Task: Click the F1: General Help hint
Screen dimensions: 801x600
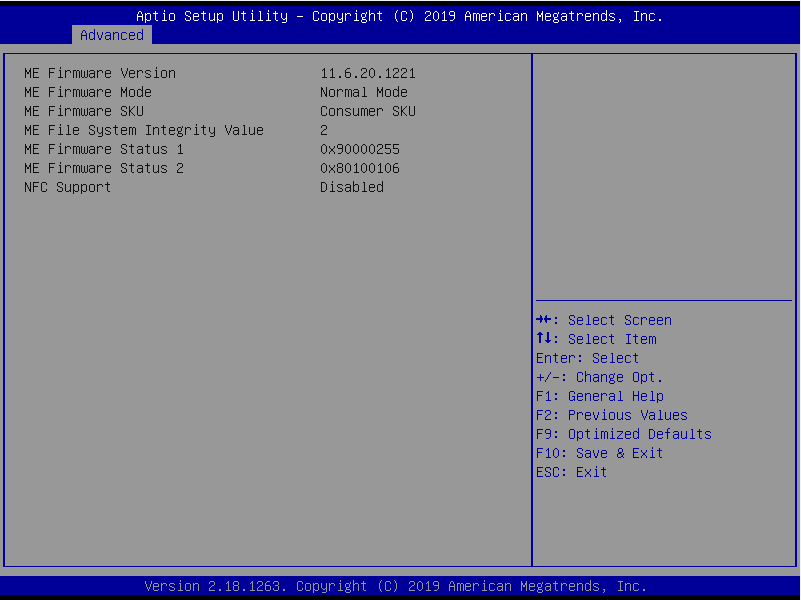Action: coord(600,396)
